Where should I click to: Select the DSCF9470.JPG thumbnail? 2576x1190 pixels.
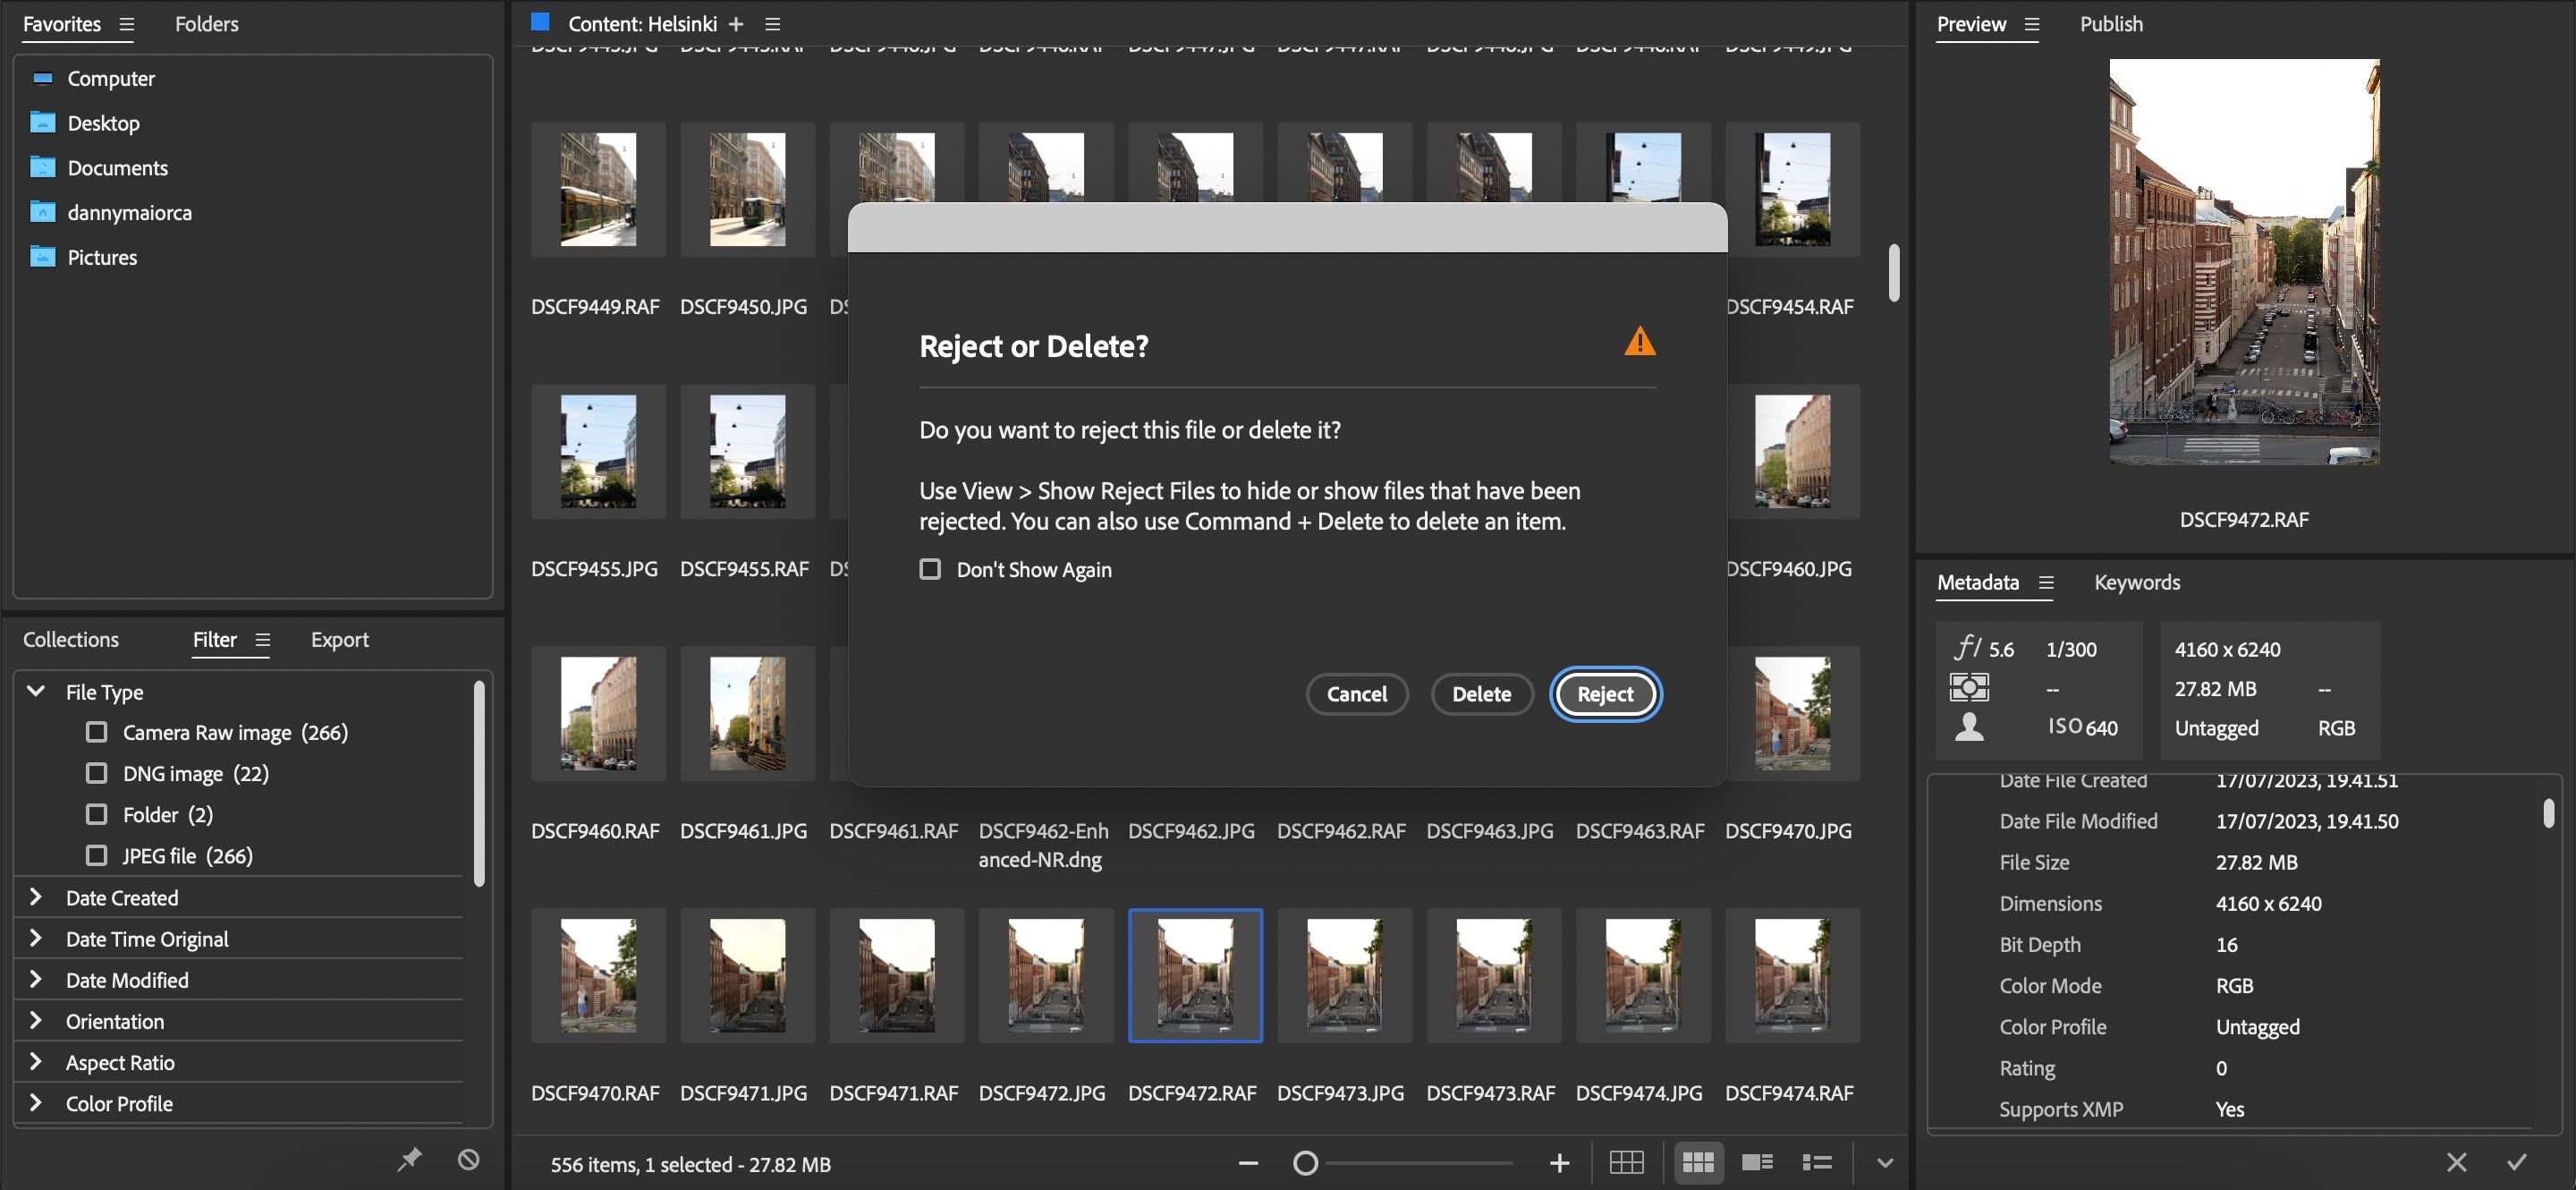click(x=1792, y=713)
